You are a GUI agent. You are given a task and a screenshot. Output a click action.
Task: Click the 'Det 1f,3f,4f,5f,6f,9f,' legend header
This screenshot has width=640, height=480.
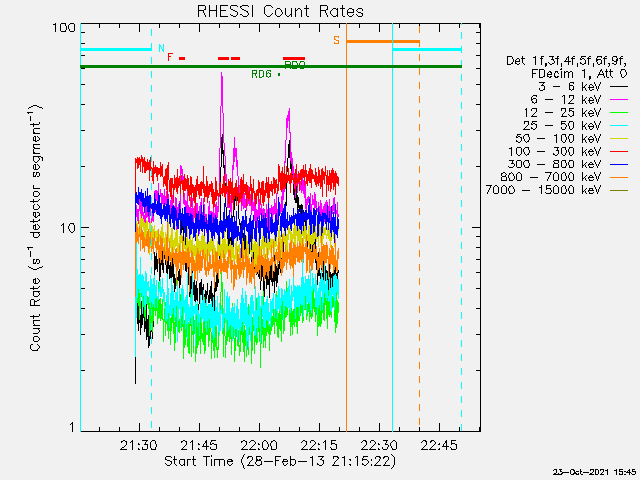pyautogui.click(x=566, y=61)
